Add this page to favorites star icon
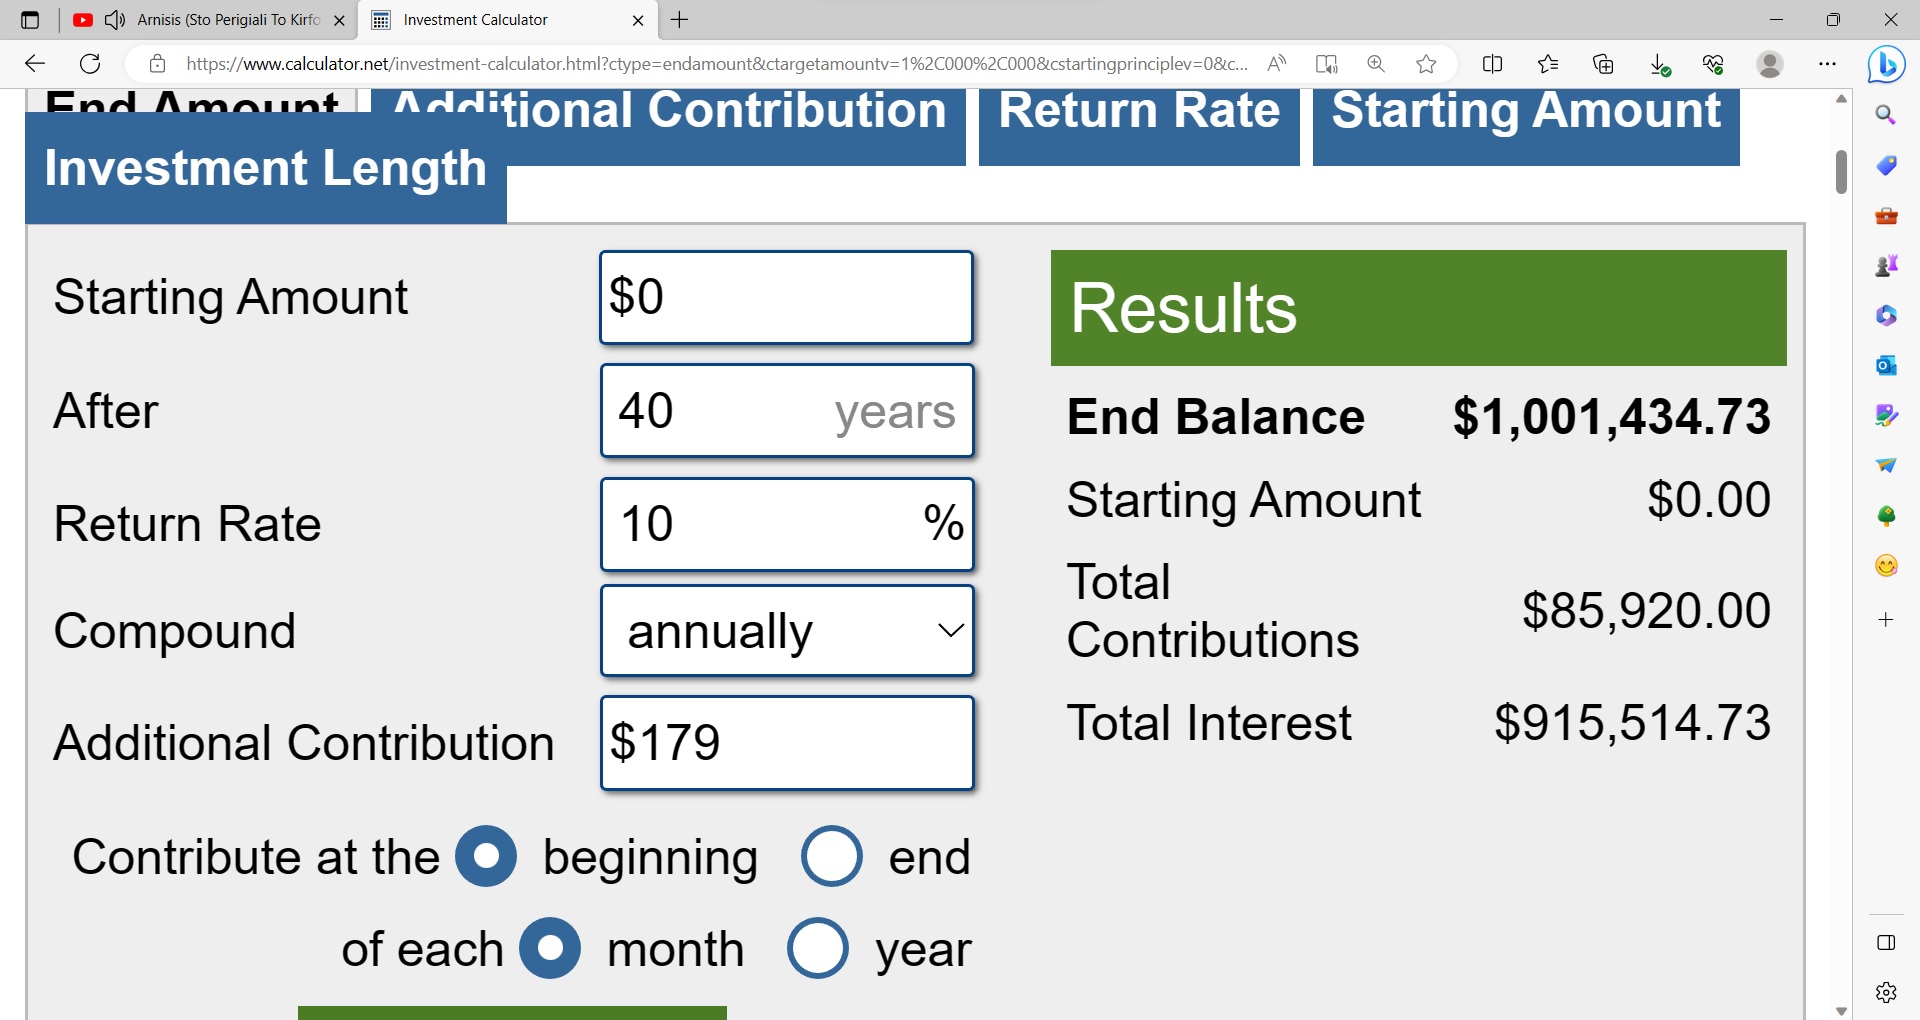1920x1020 pixels. coord(1426,64)
